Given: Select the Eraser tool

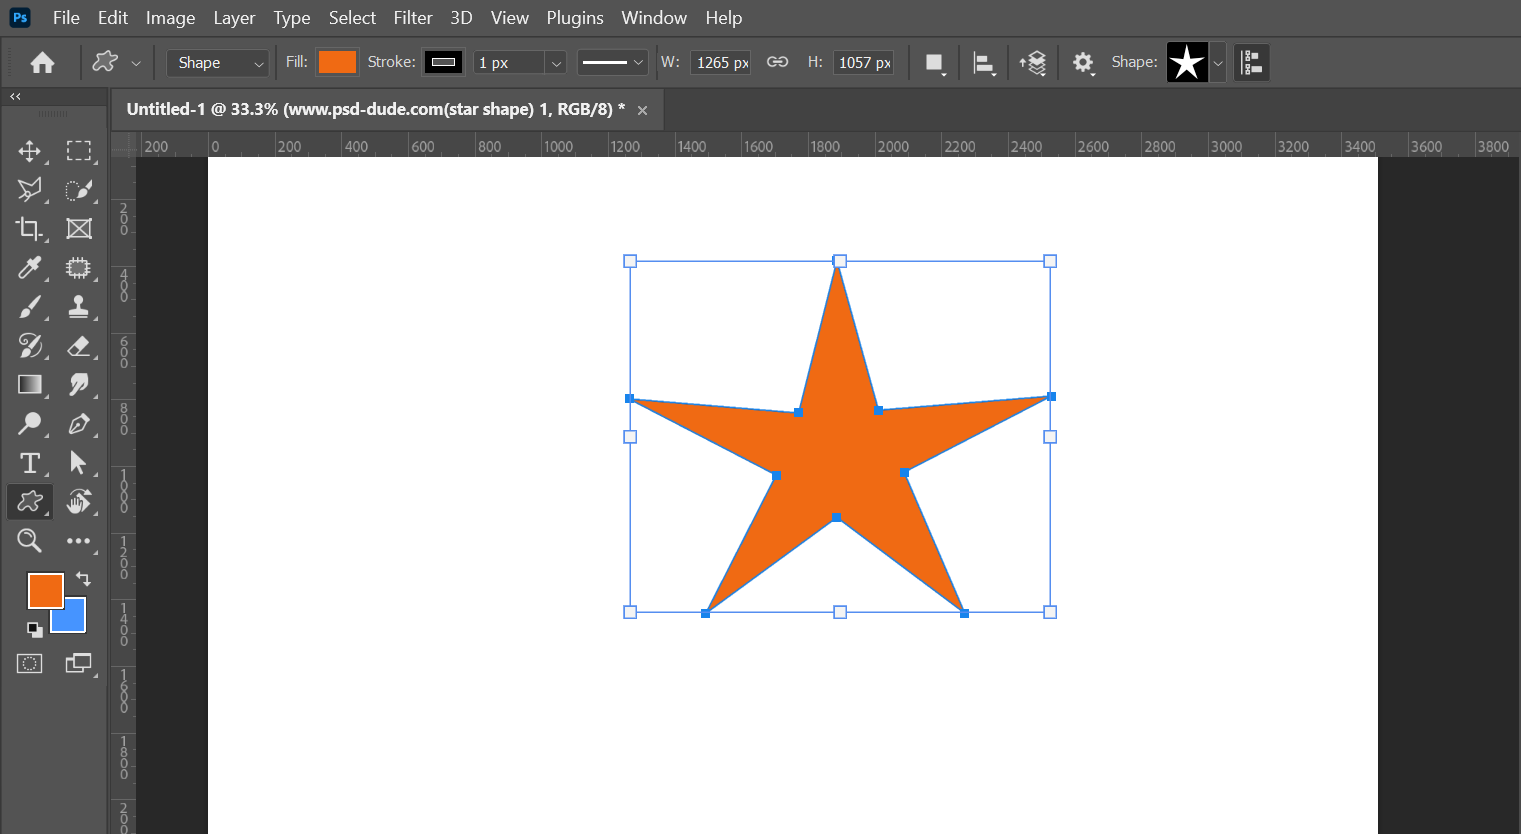Looking at the screenshot, I should click(x=78, y=346).
